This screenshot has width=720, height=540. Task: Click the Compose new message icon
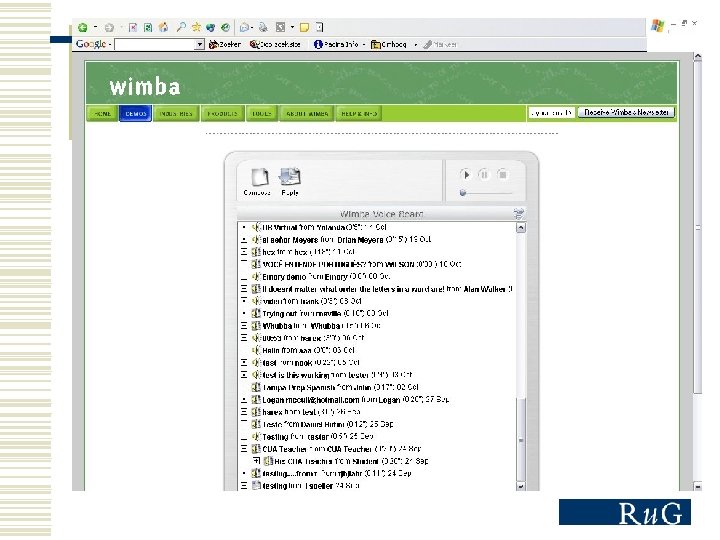259,177
